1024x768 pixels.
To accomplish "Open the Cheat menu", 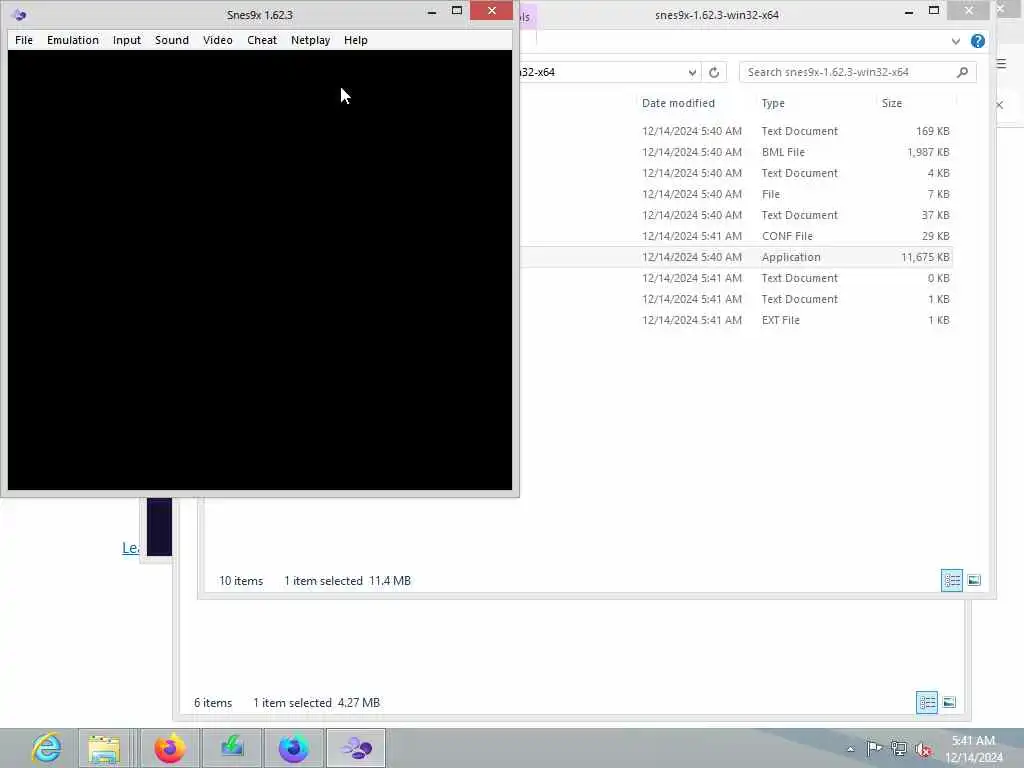I will coord(262,40).
